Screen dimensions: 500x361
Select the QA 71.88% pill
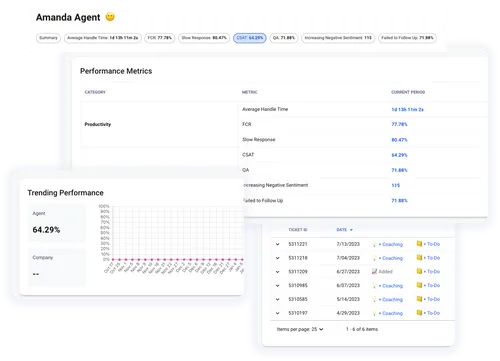tap(284, 38)
